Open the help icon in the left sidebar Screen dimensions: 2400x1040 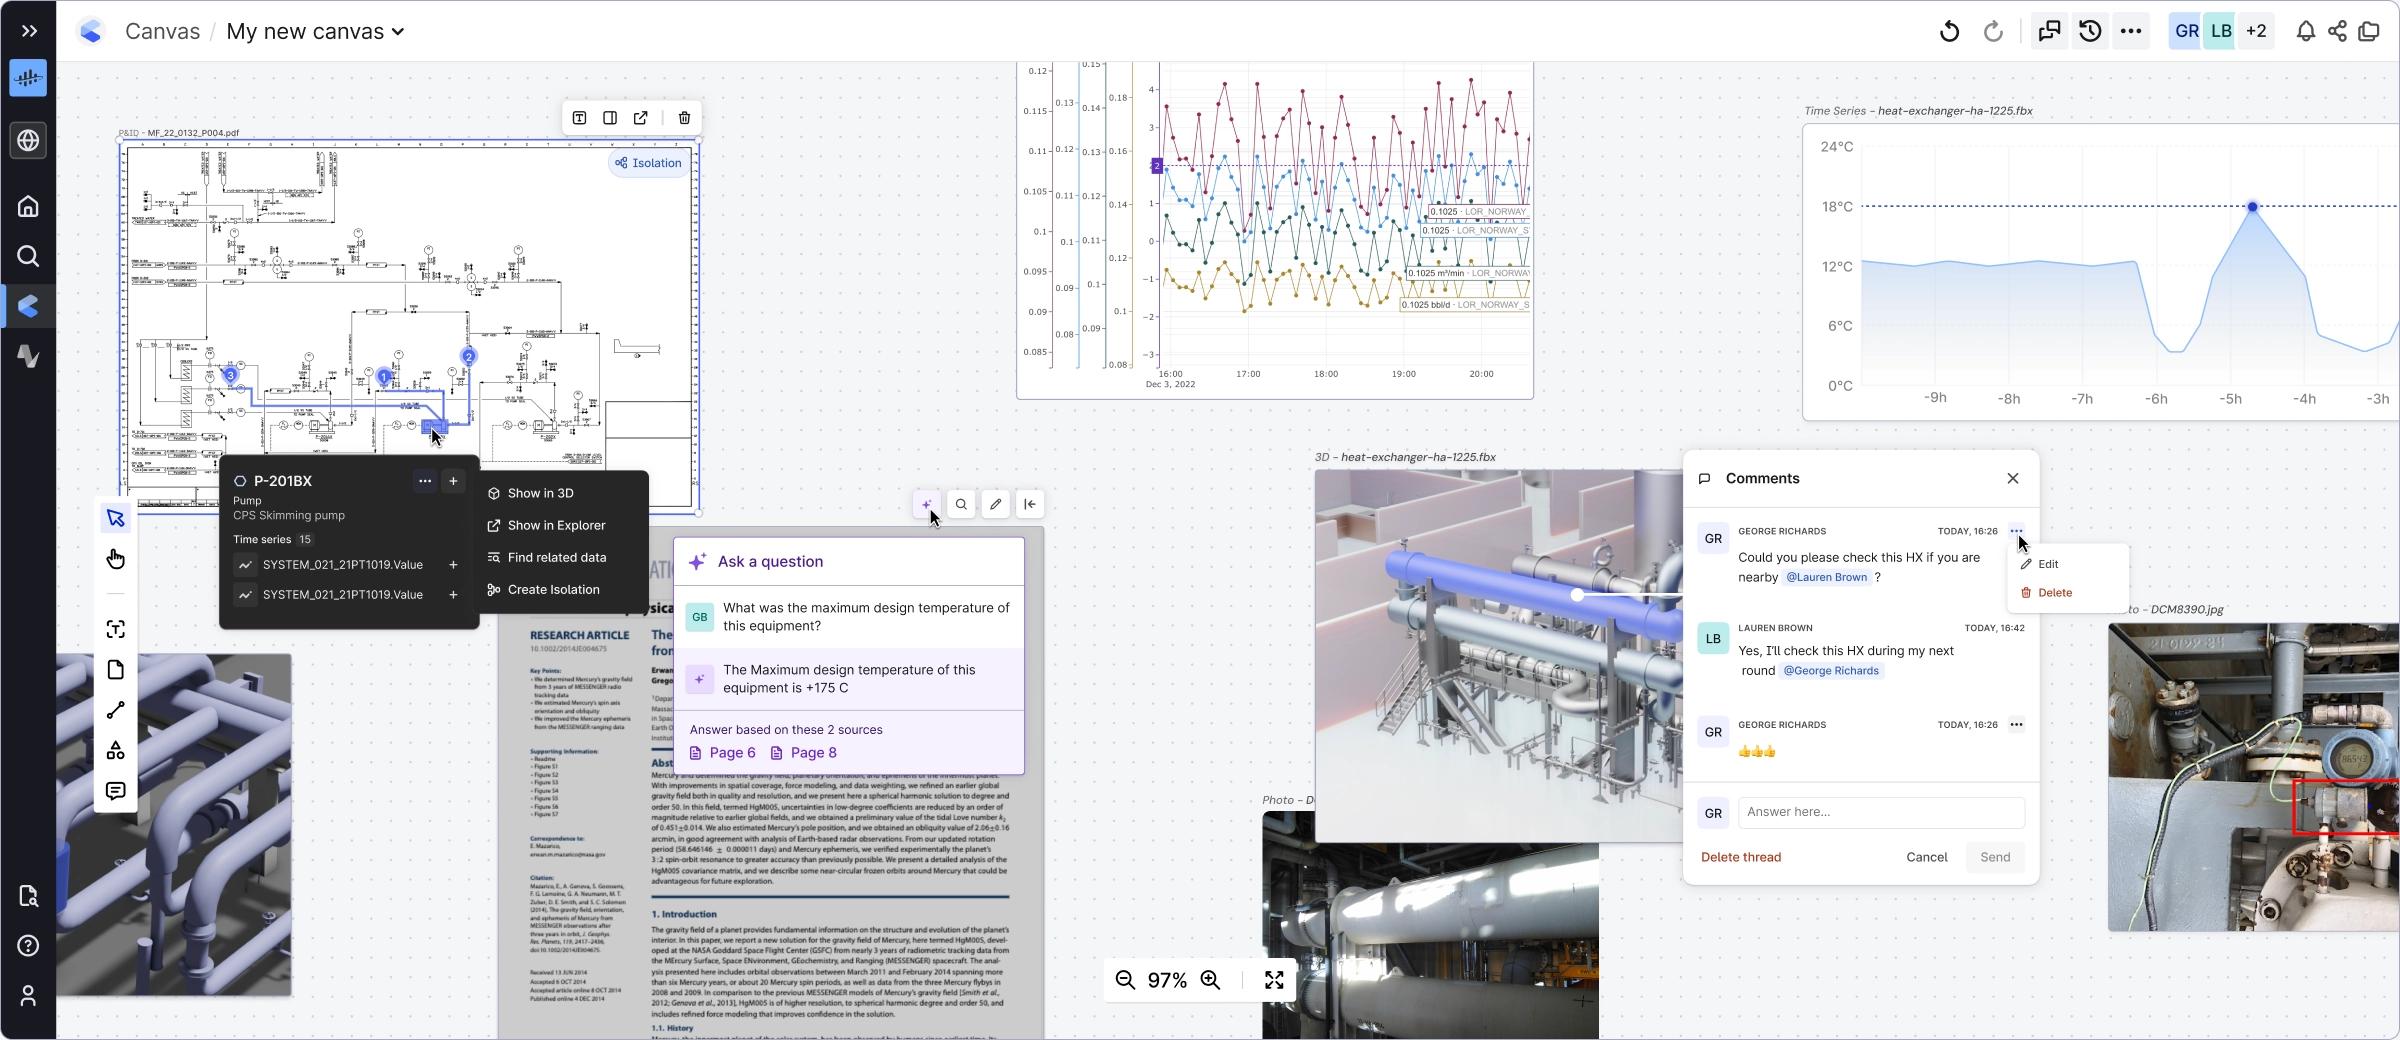point(28,946)
